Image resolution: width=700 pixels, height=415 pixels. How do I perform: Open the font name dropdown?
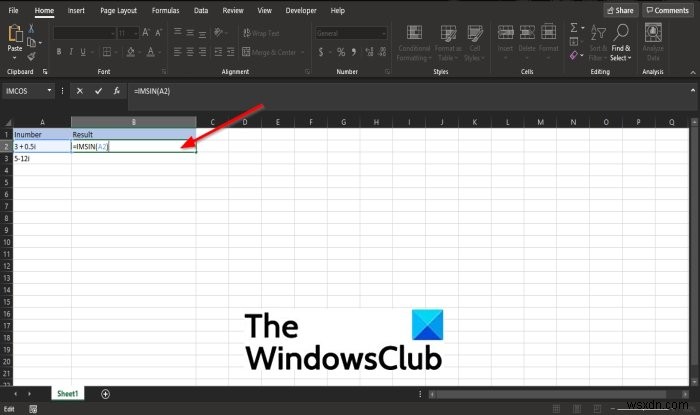(112, 33)
